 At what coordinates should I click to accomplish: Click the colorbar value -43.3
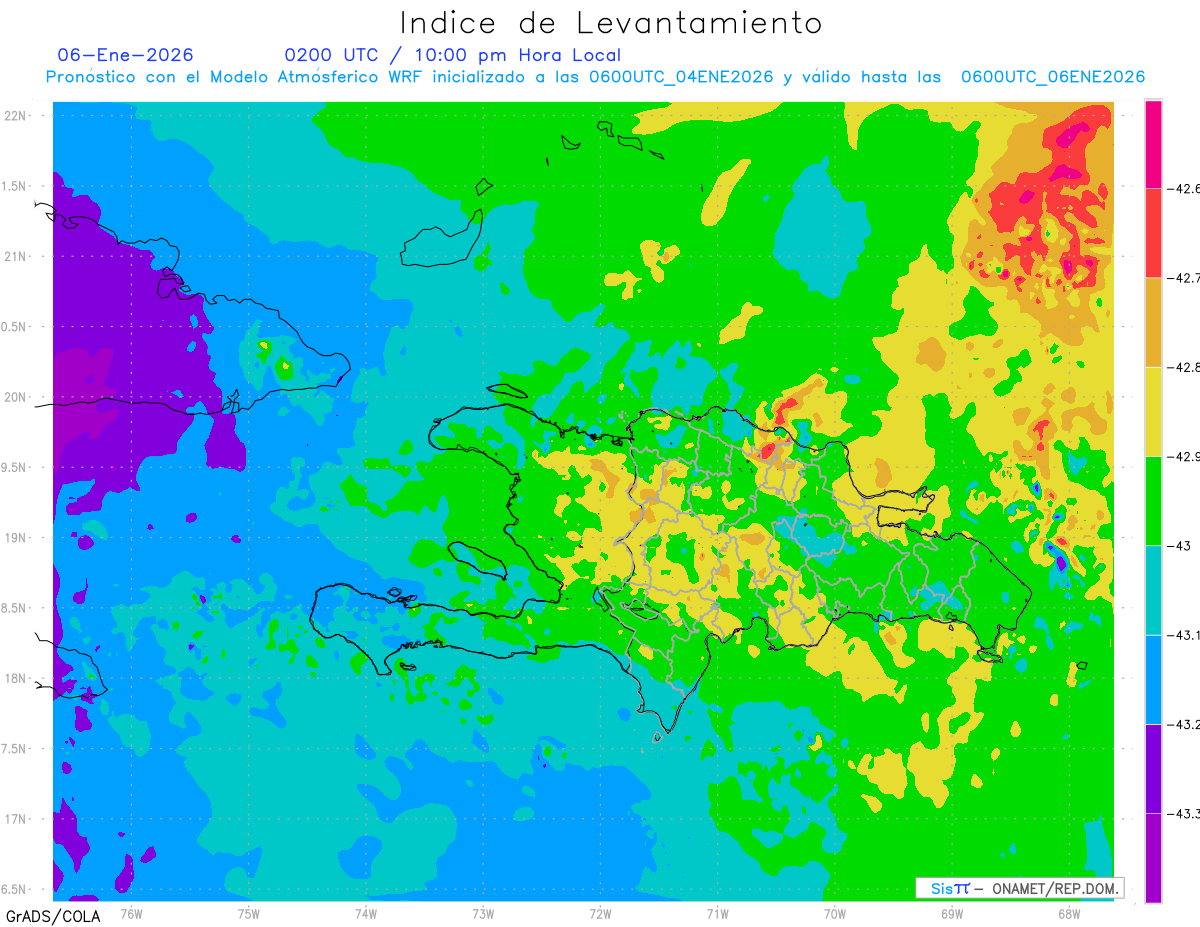pyautogui.click(x=1185, y=813)
